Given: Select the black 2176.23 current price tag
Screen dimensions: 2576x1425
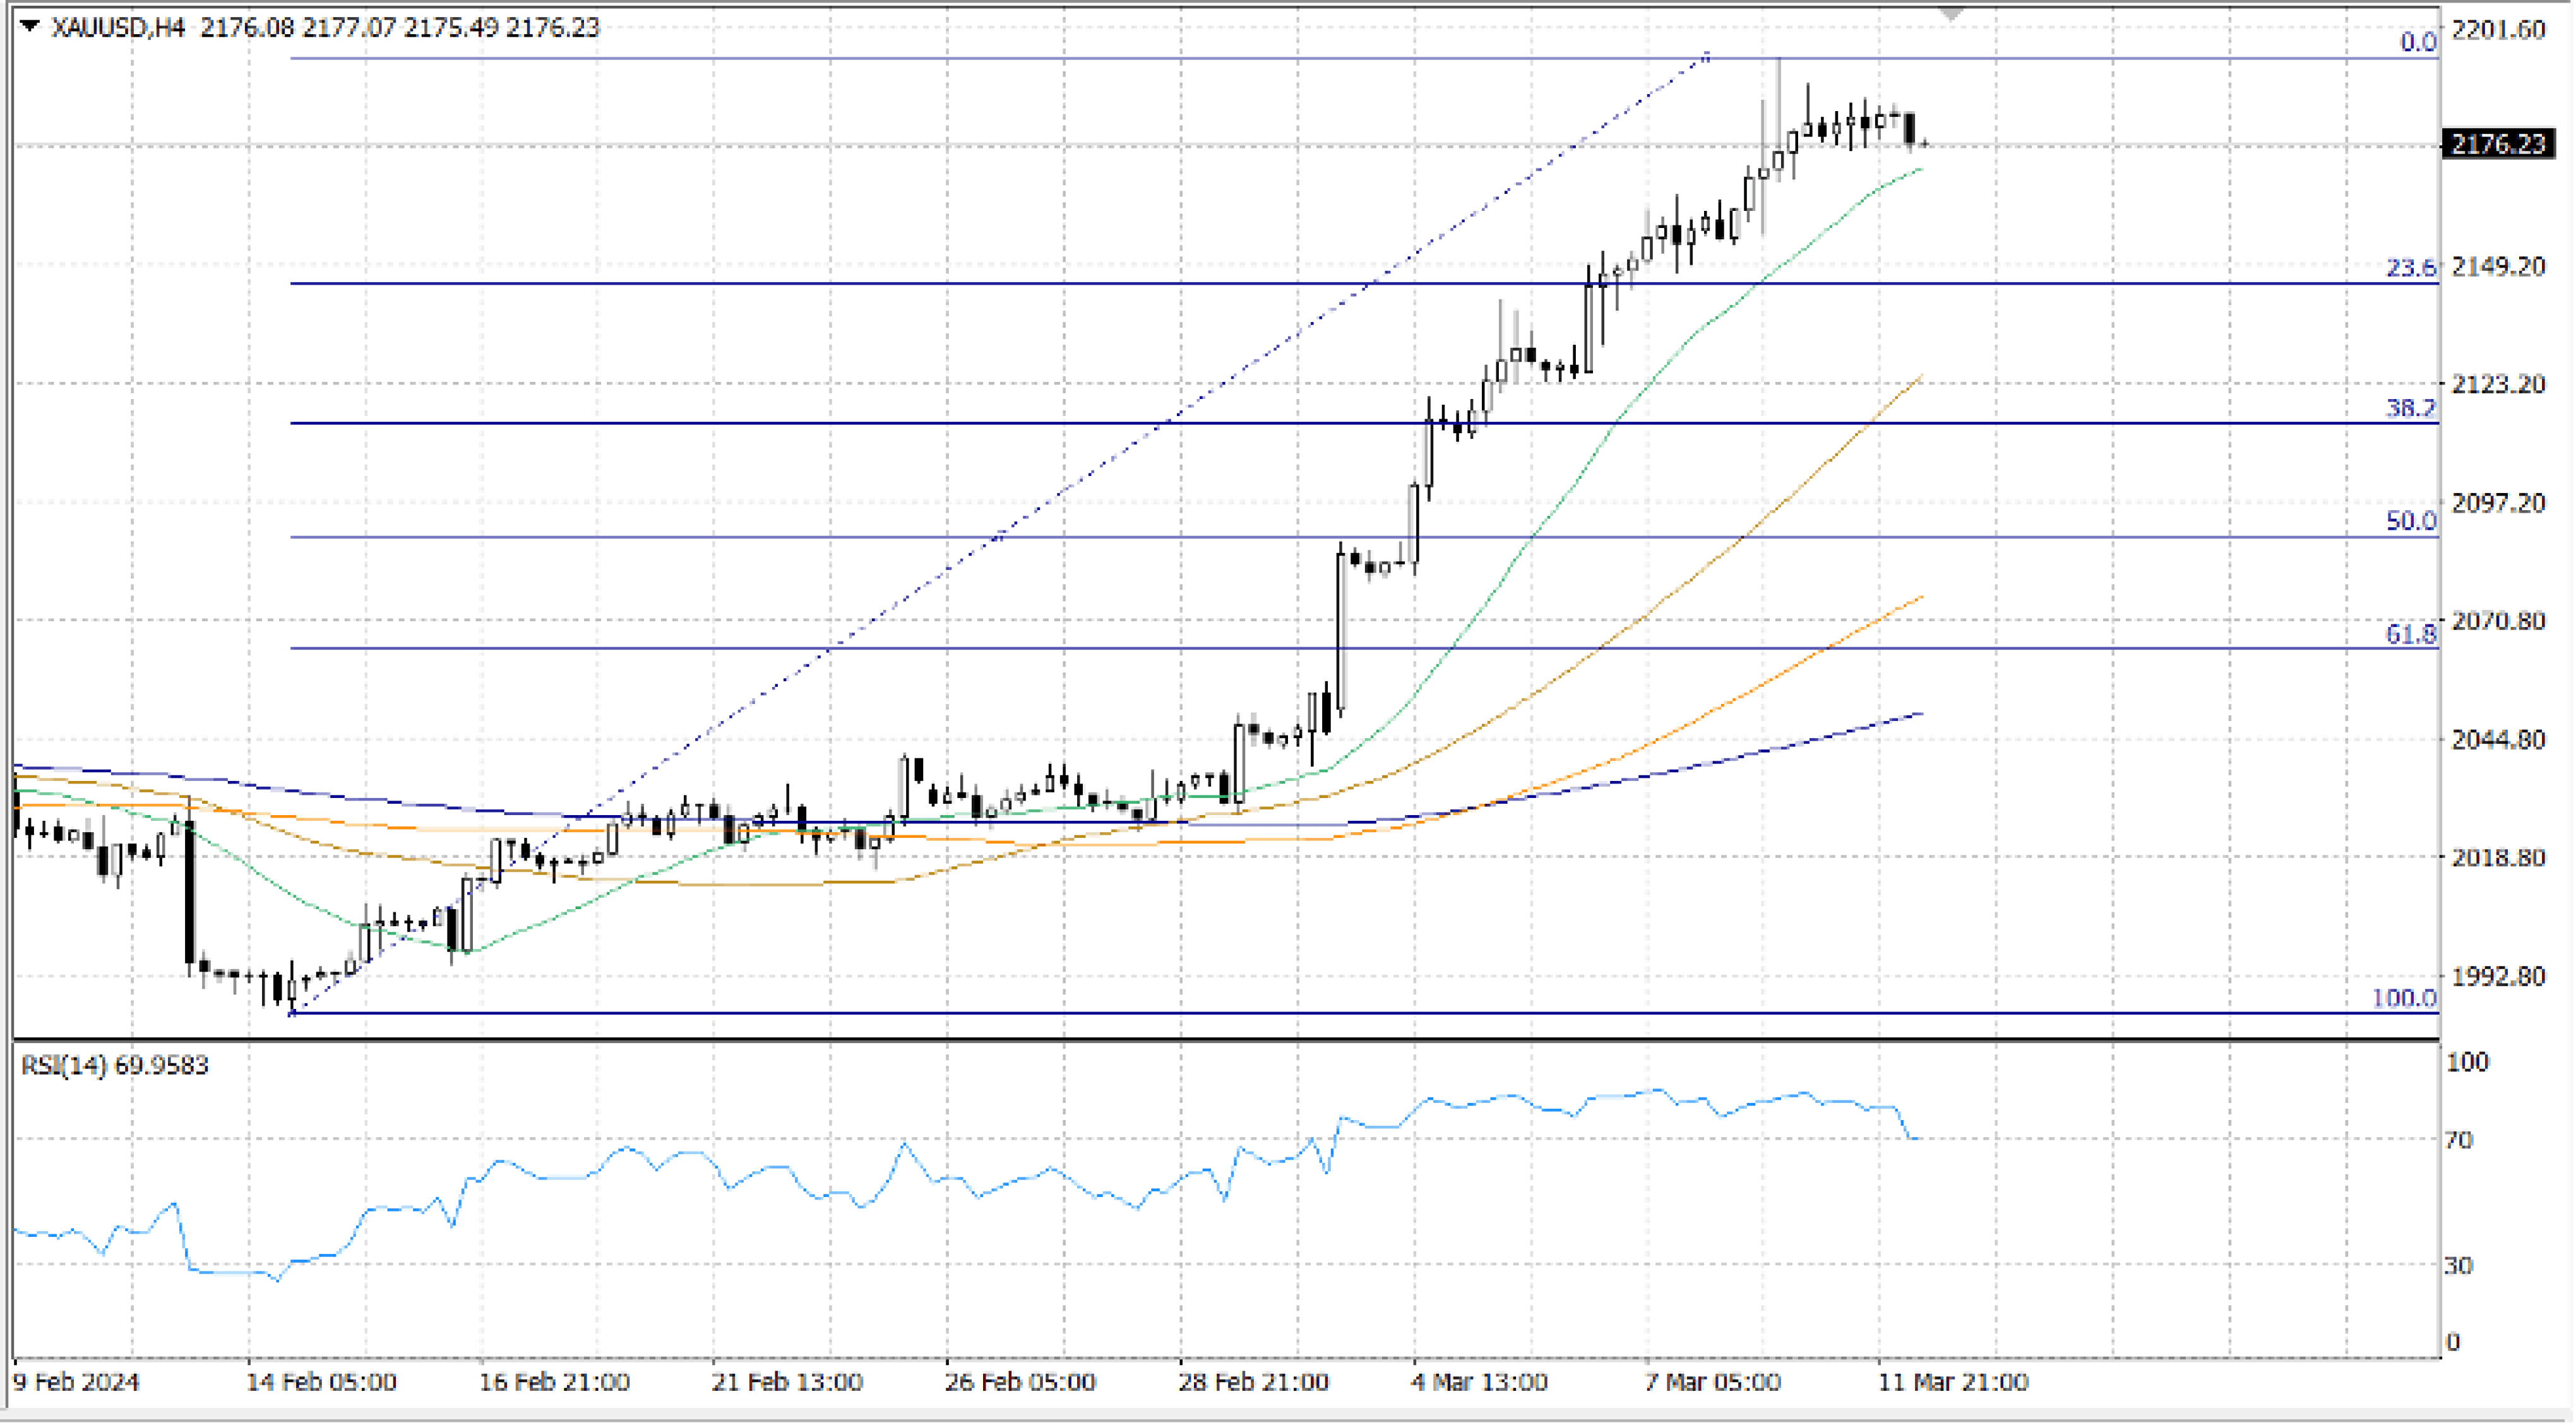Looking at the screenshot, I should [2498, 144].
